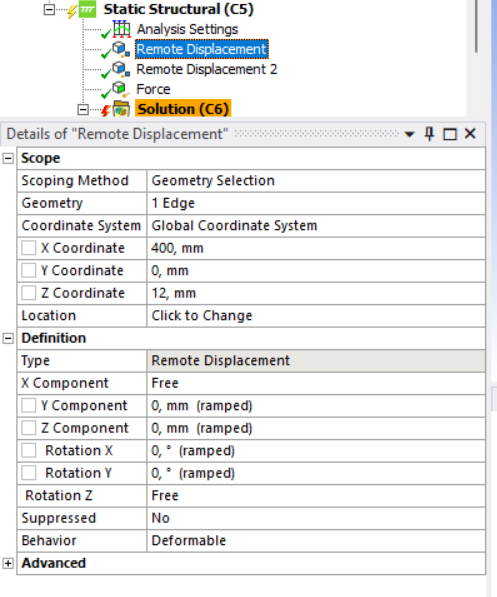Image resolution: width=497 pixels, height=597 pixels.
Task: Click the Geometry '1 Edge' field
Action: (x=316, y=203)
